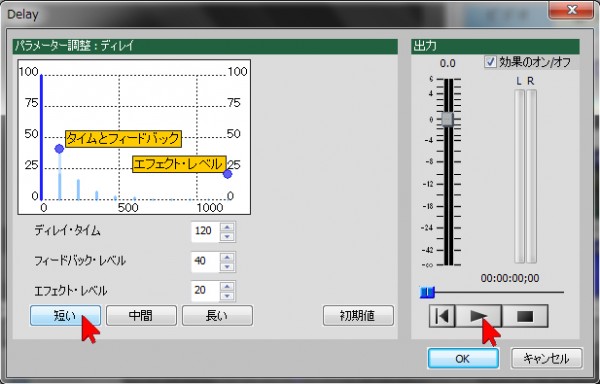Decrease フィードバック・レベル with down arrow
The image size is (600, 384).
click(227, 267)
